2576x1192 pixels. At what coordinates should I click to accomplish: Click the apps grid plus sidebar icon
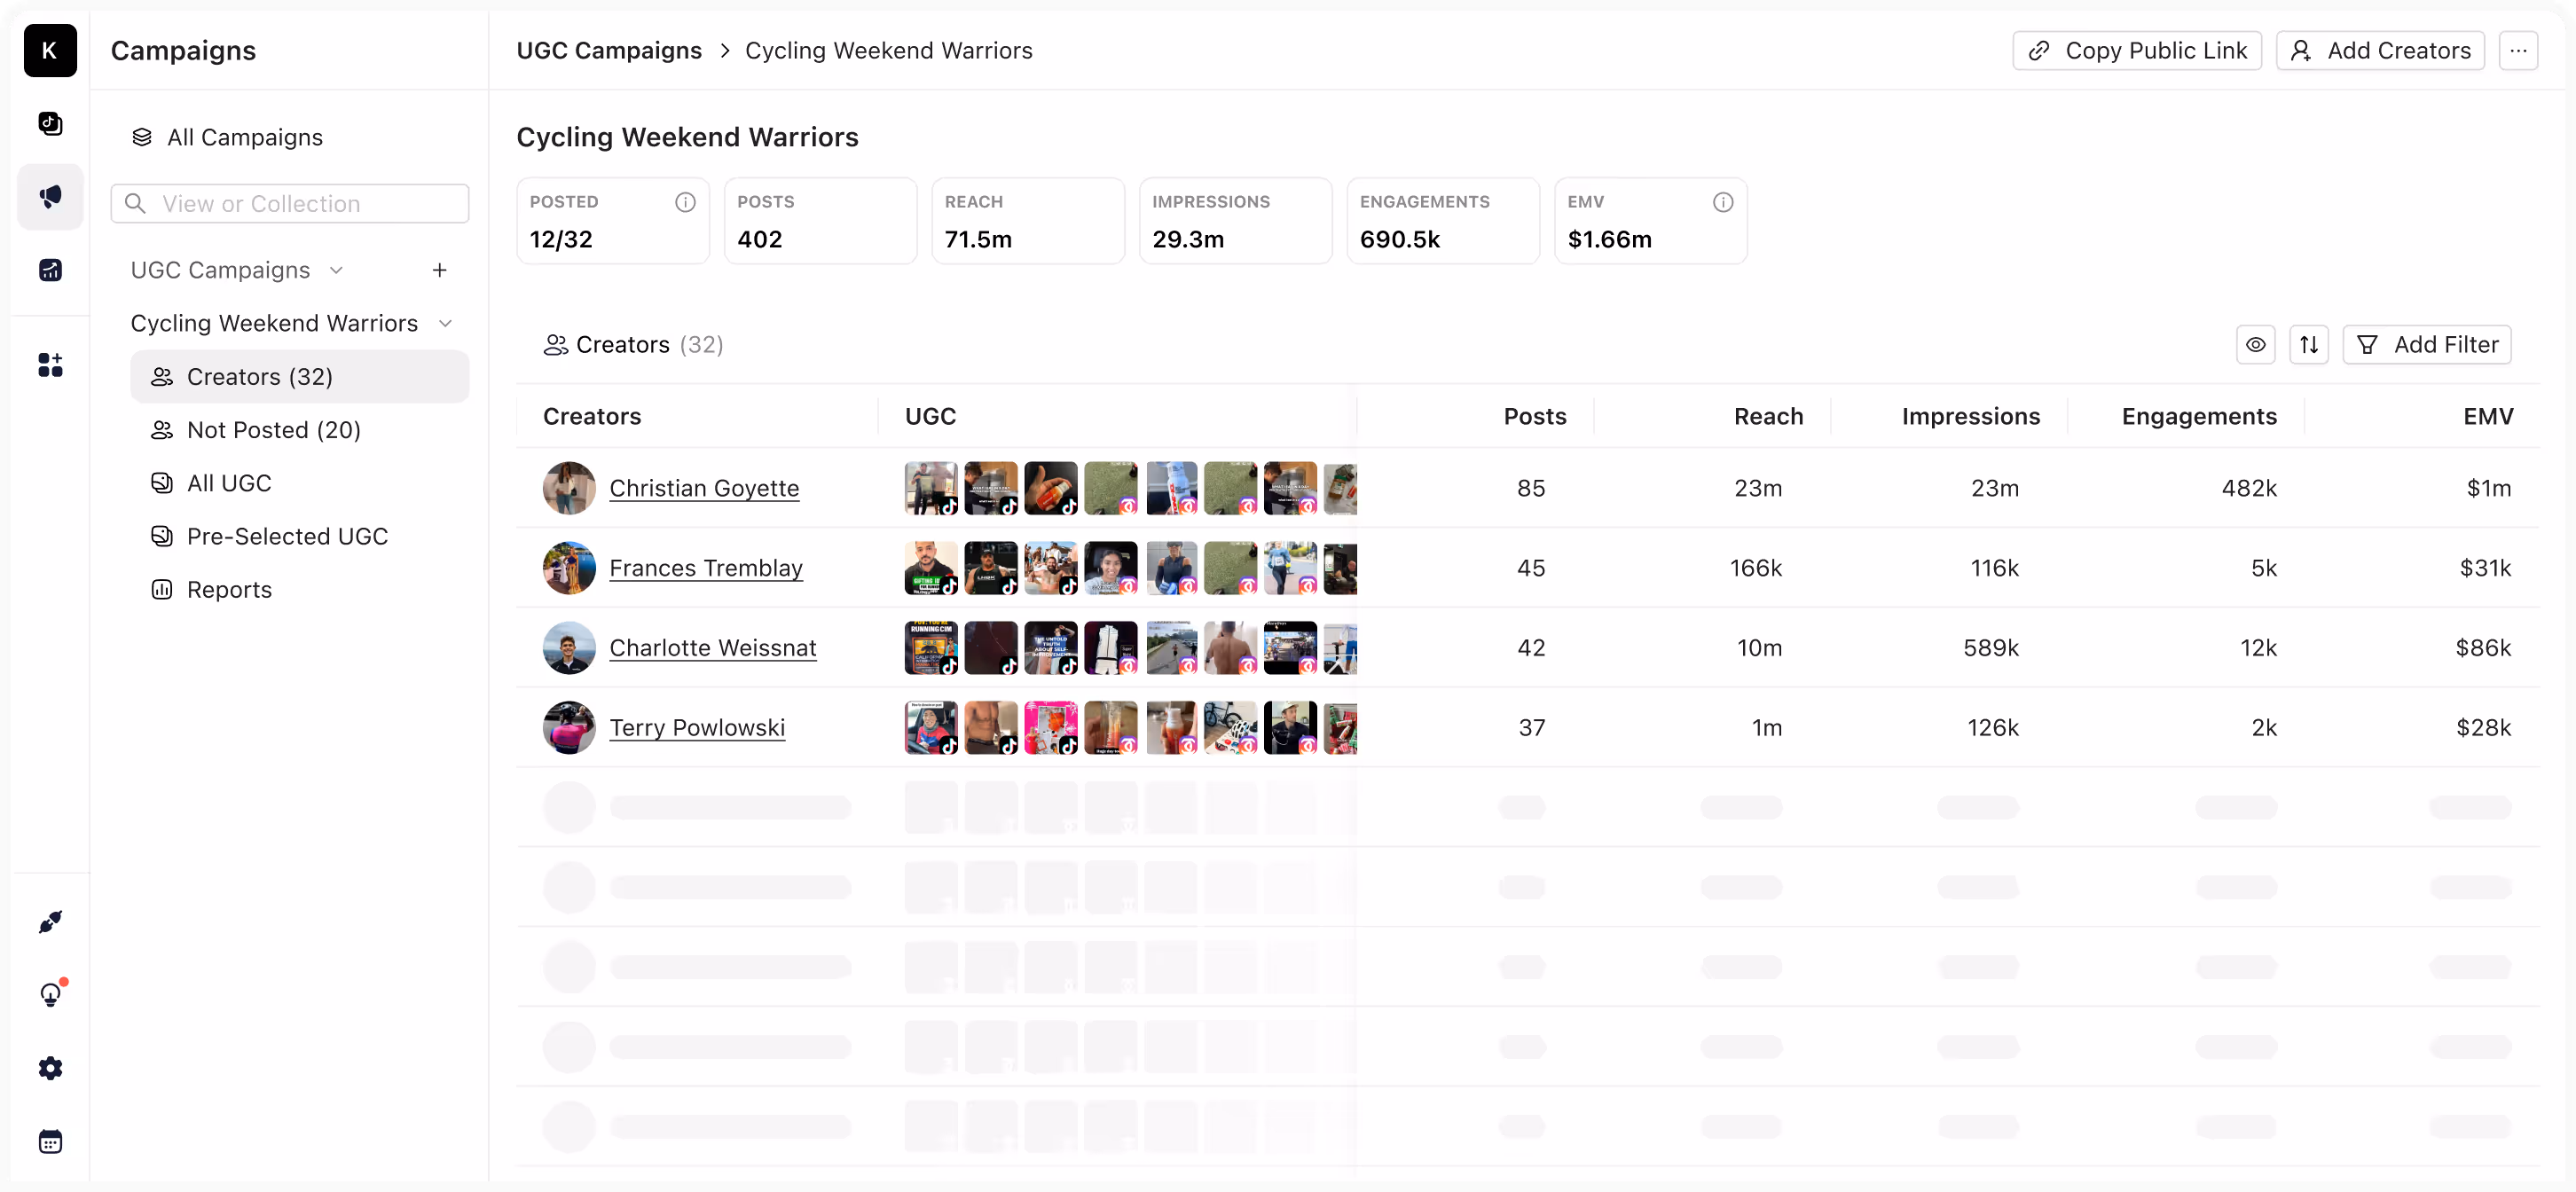(x=50, y=364)
